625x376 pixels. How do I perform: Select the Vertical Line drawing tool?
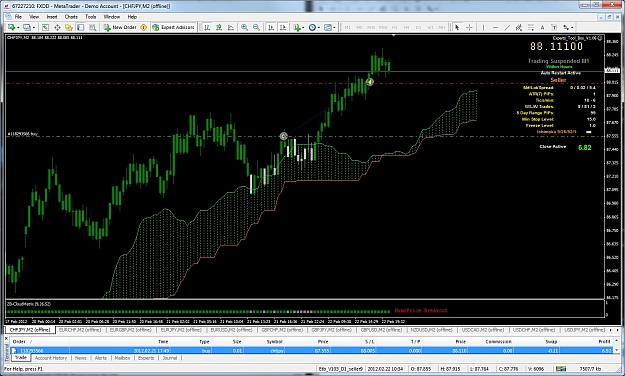tap(483, 27)
